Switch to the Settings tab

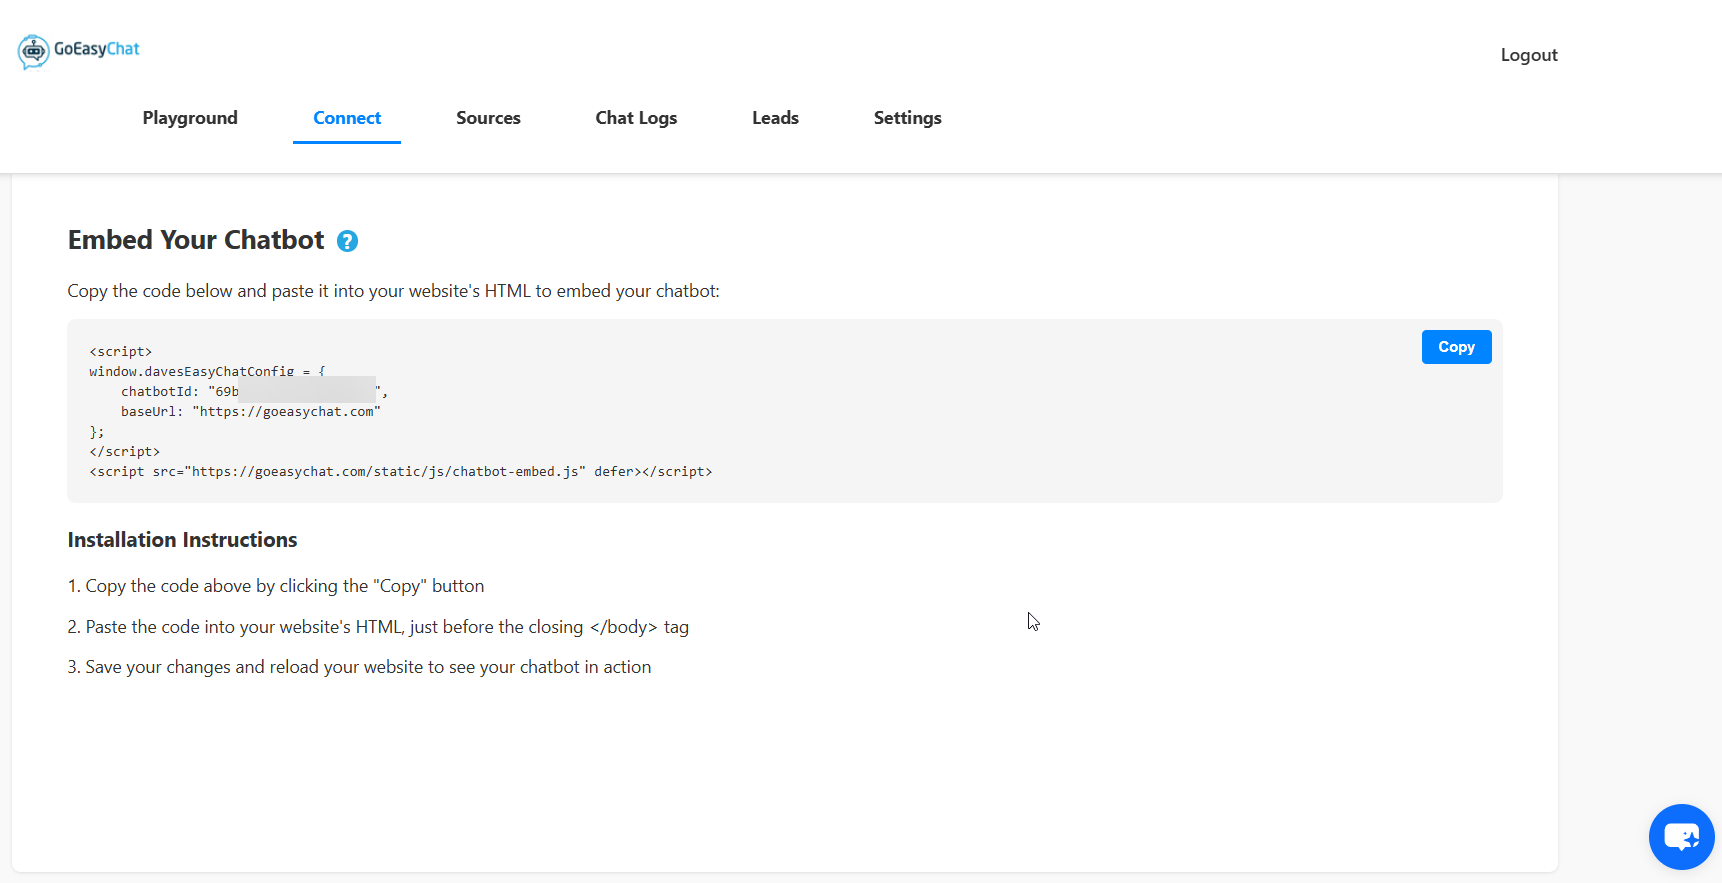(x=907, y=118)
